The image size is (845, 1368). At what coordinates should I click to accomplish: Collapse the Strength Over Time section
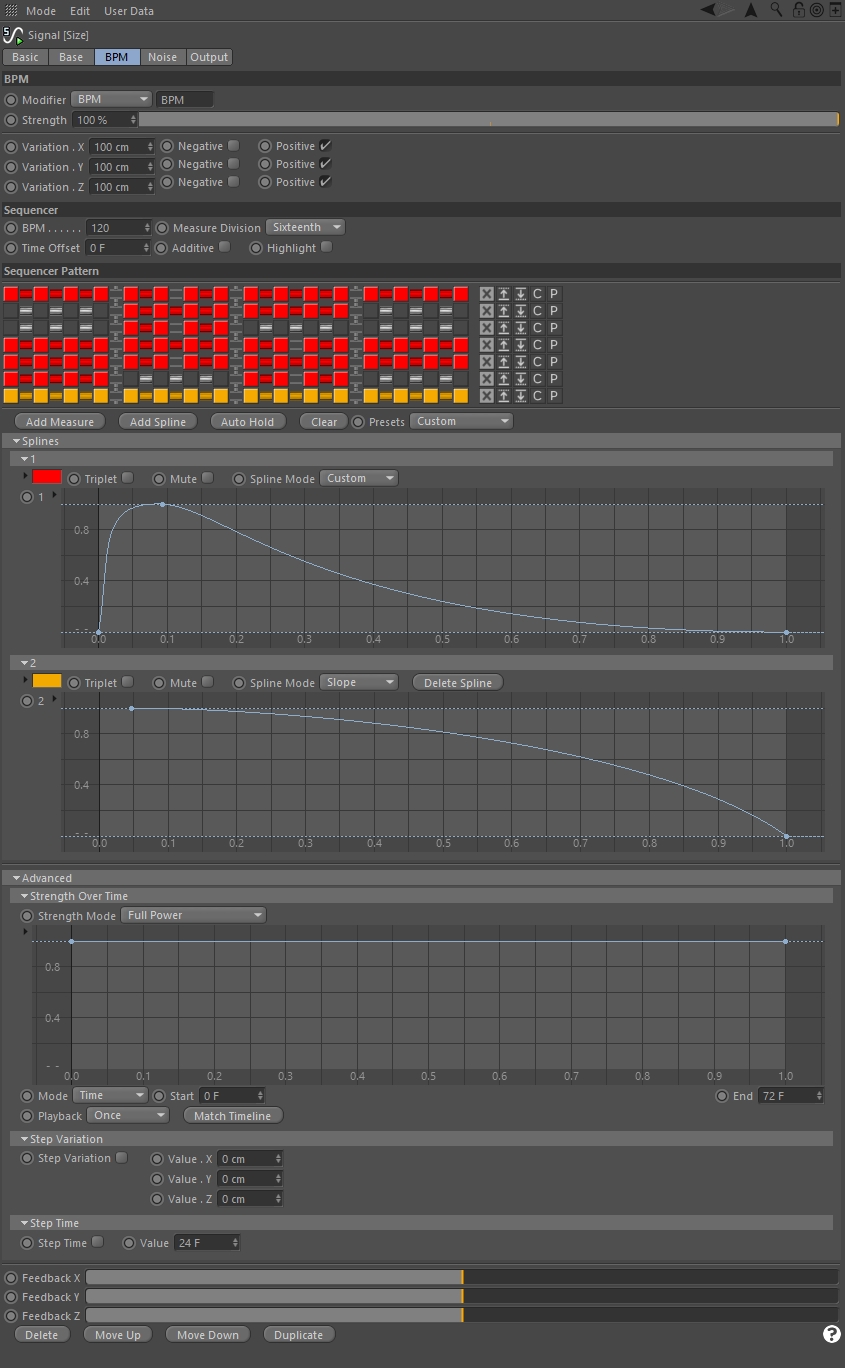pyautogui.click(x=25, y=896)
